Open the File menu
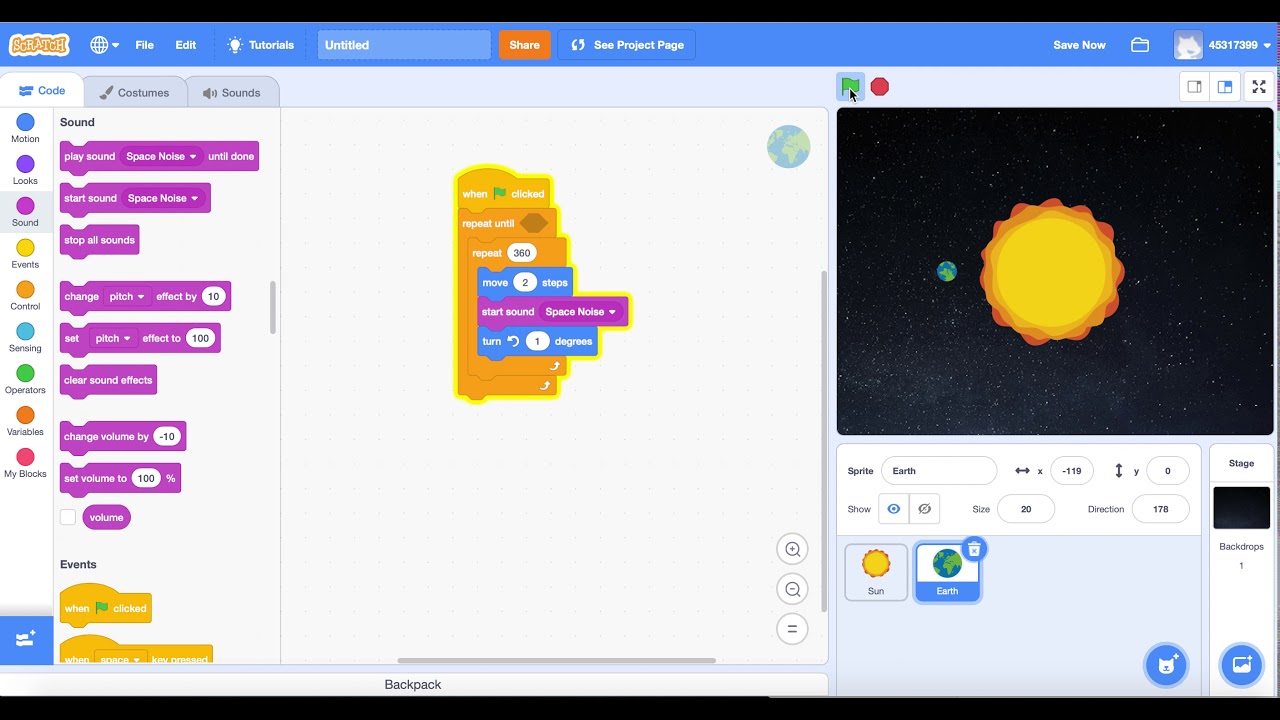 coord(145,45)
